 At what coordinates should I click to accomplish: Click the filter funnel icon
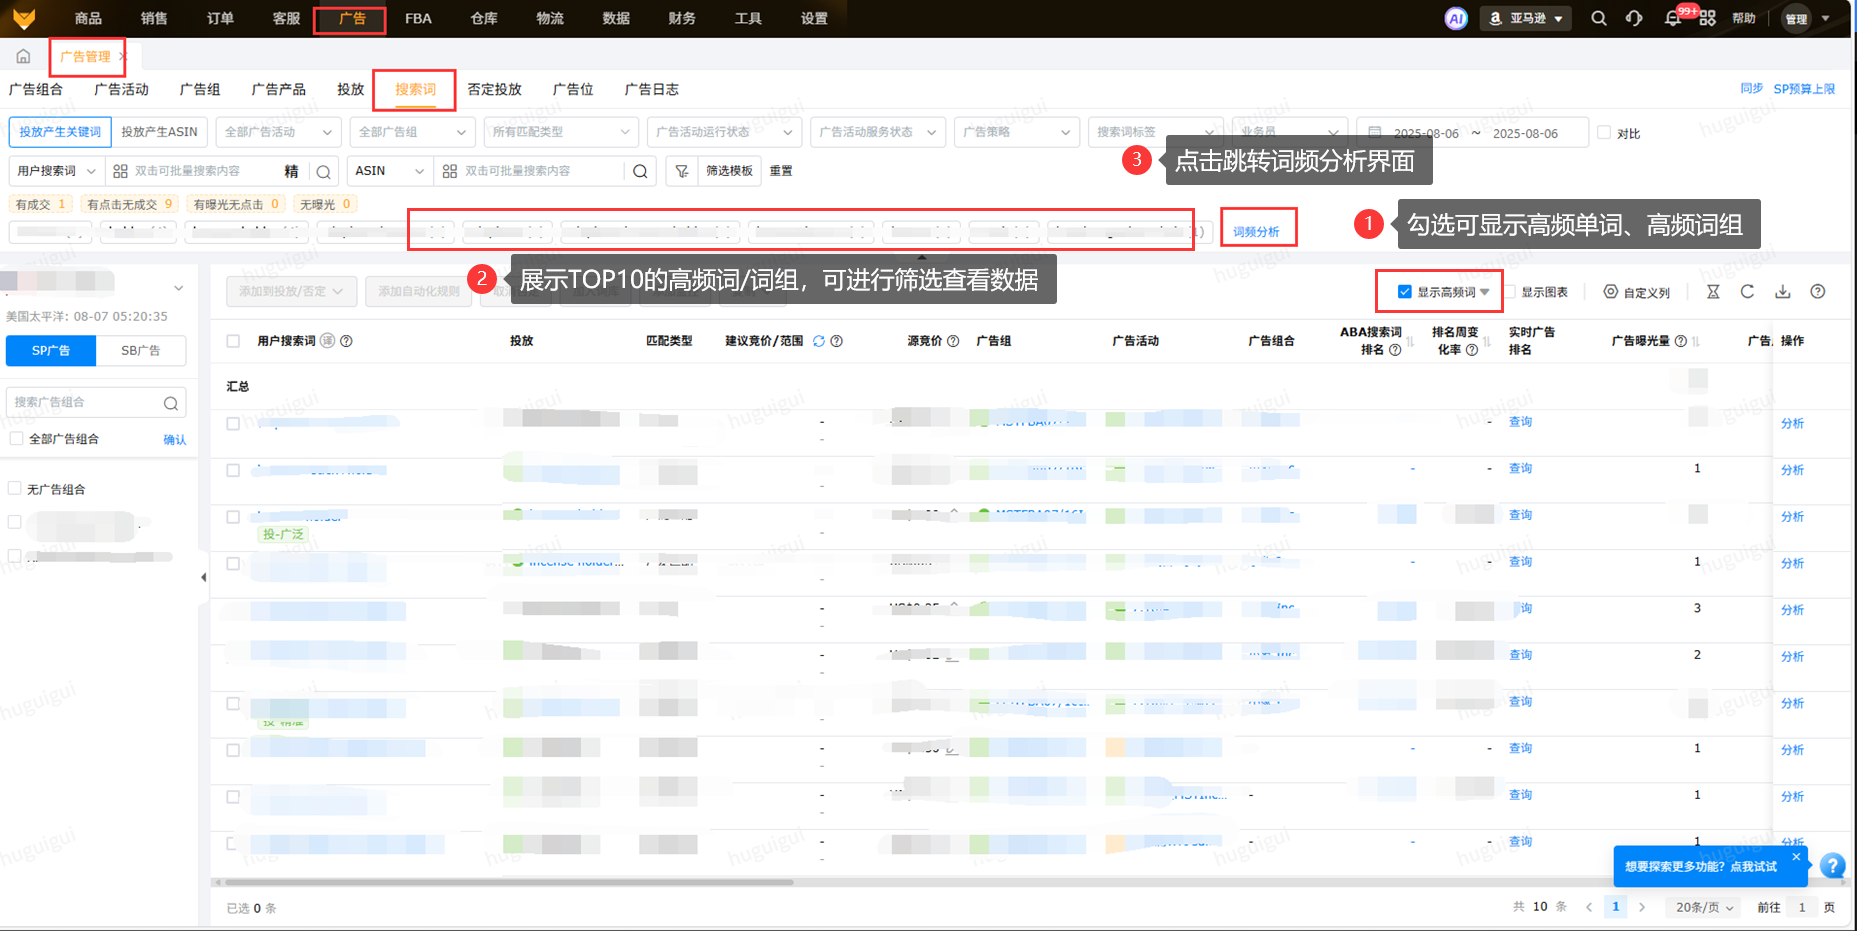tap(681, 171)
